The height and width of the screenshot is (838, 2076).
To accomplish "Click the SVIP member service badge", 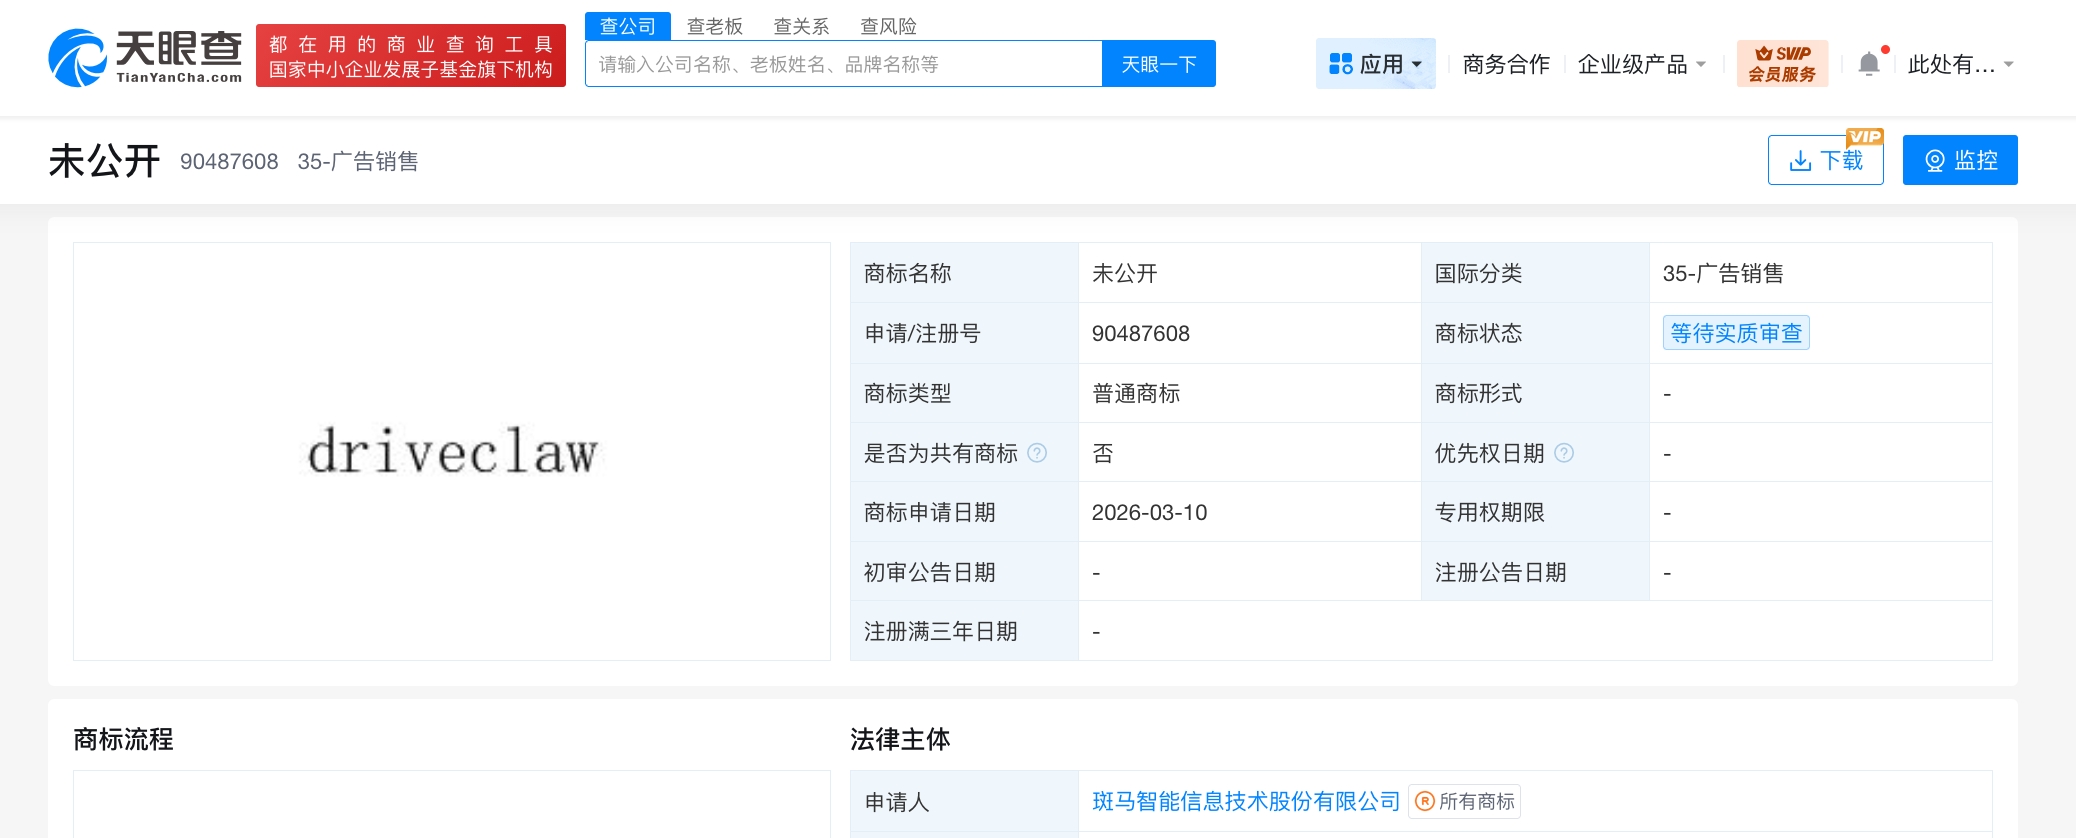I will 1782,64.
